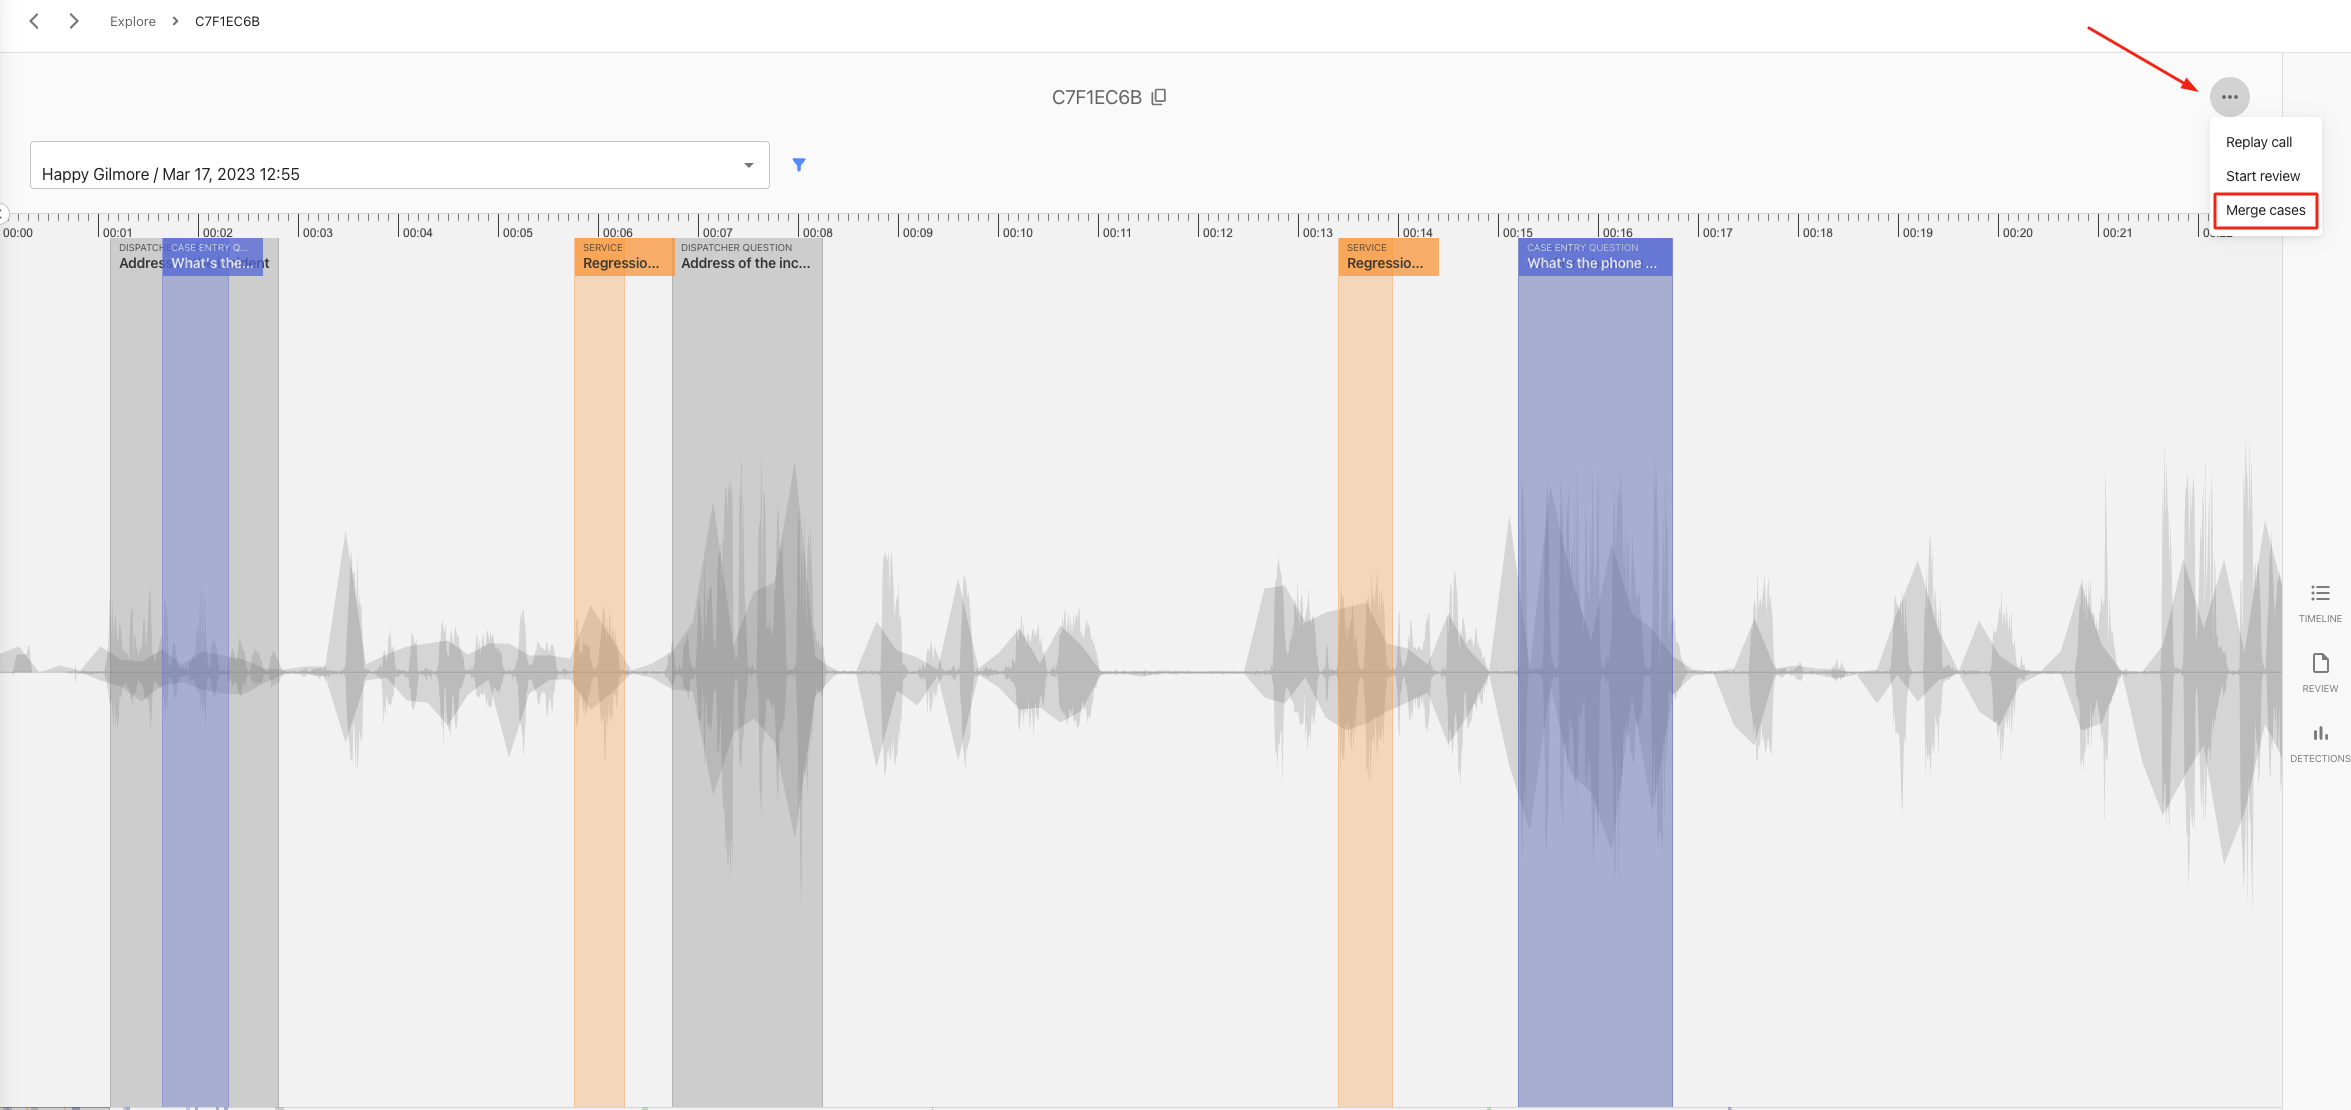Image resolution: width=2351 pixels, height=1110 pixels.
Task: Go to Explore breadcrumb link
Action: [x=133, y=21]
